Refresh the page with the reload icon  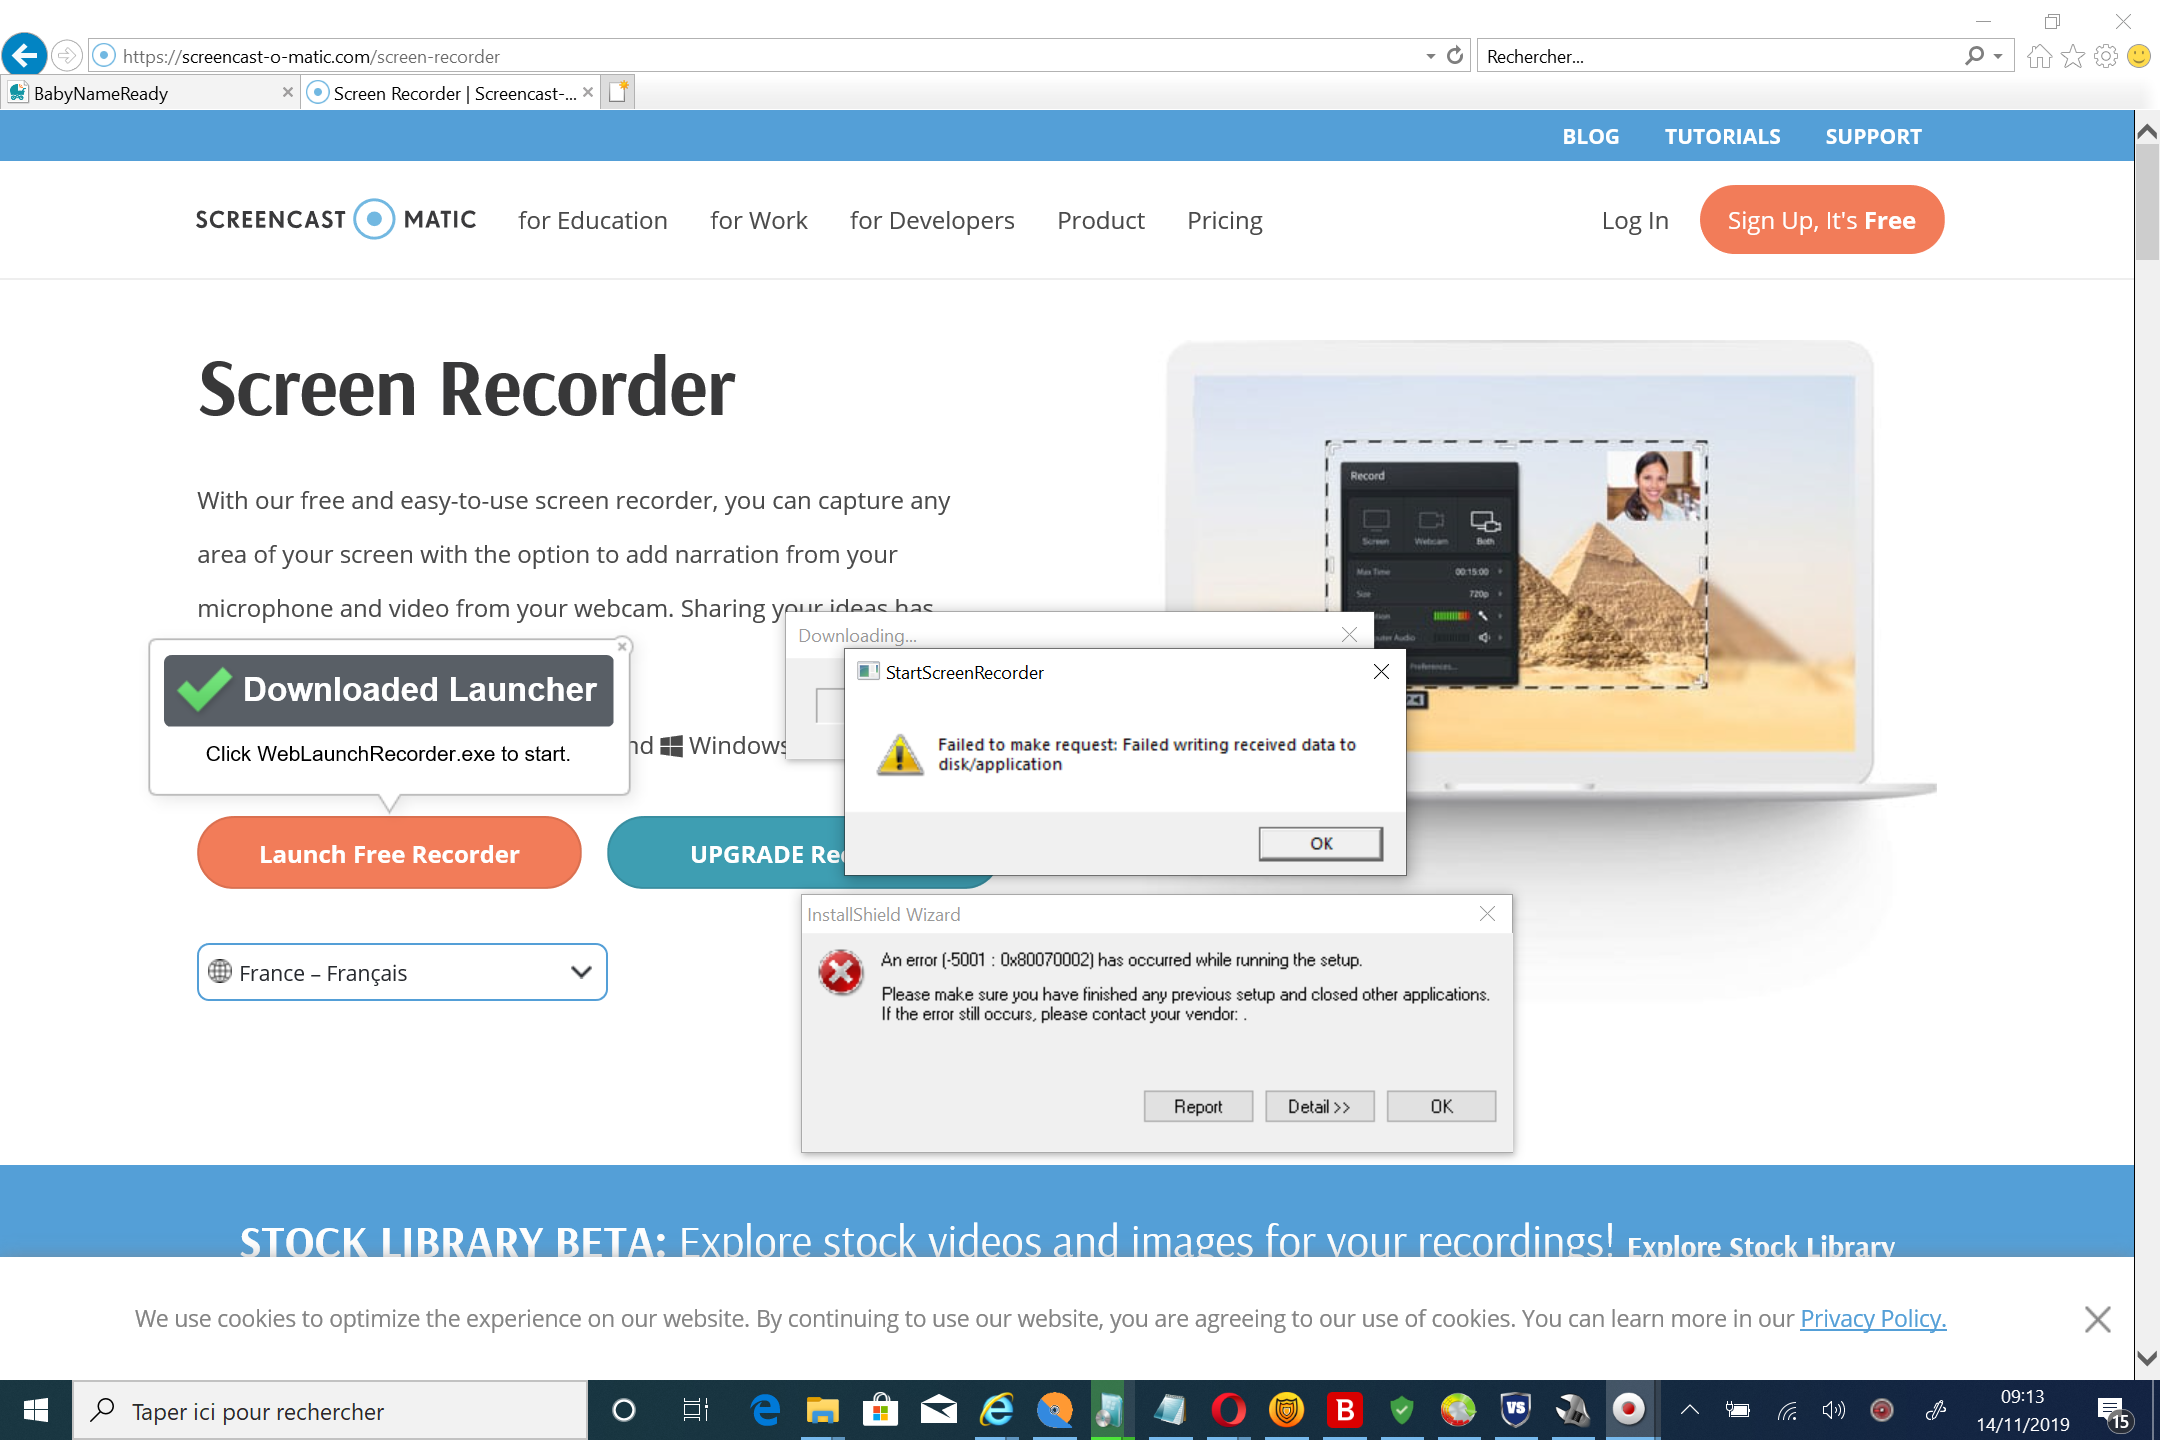(x=1455, y=56)
